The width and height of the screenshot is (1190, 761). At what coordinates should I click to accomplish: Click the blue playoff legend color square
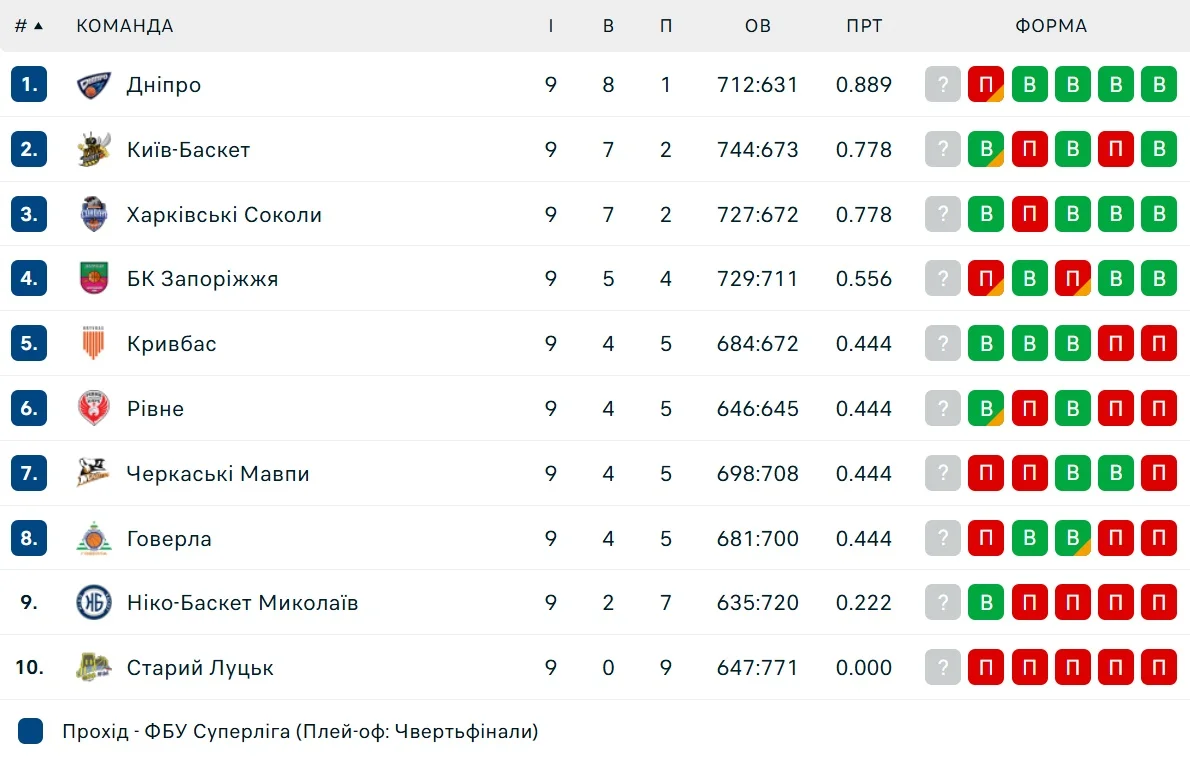pyautogui.click(x=31, y=731)
